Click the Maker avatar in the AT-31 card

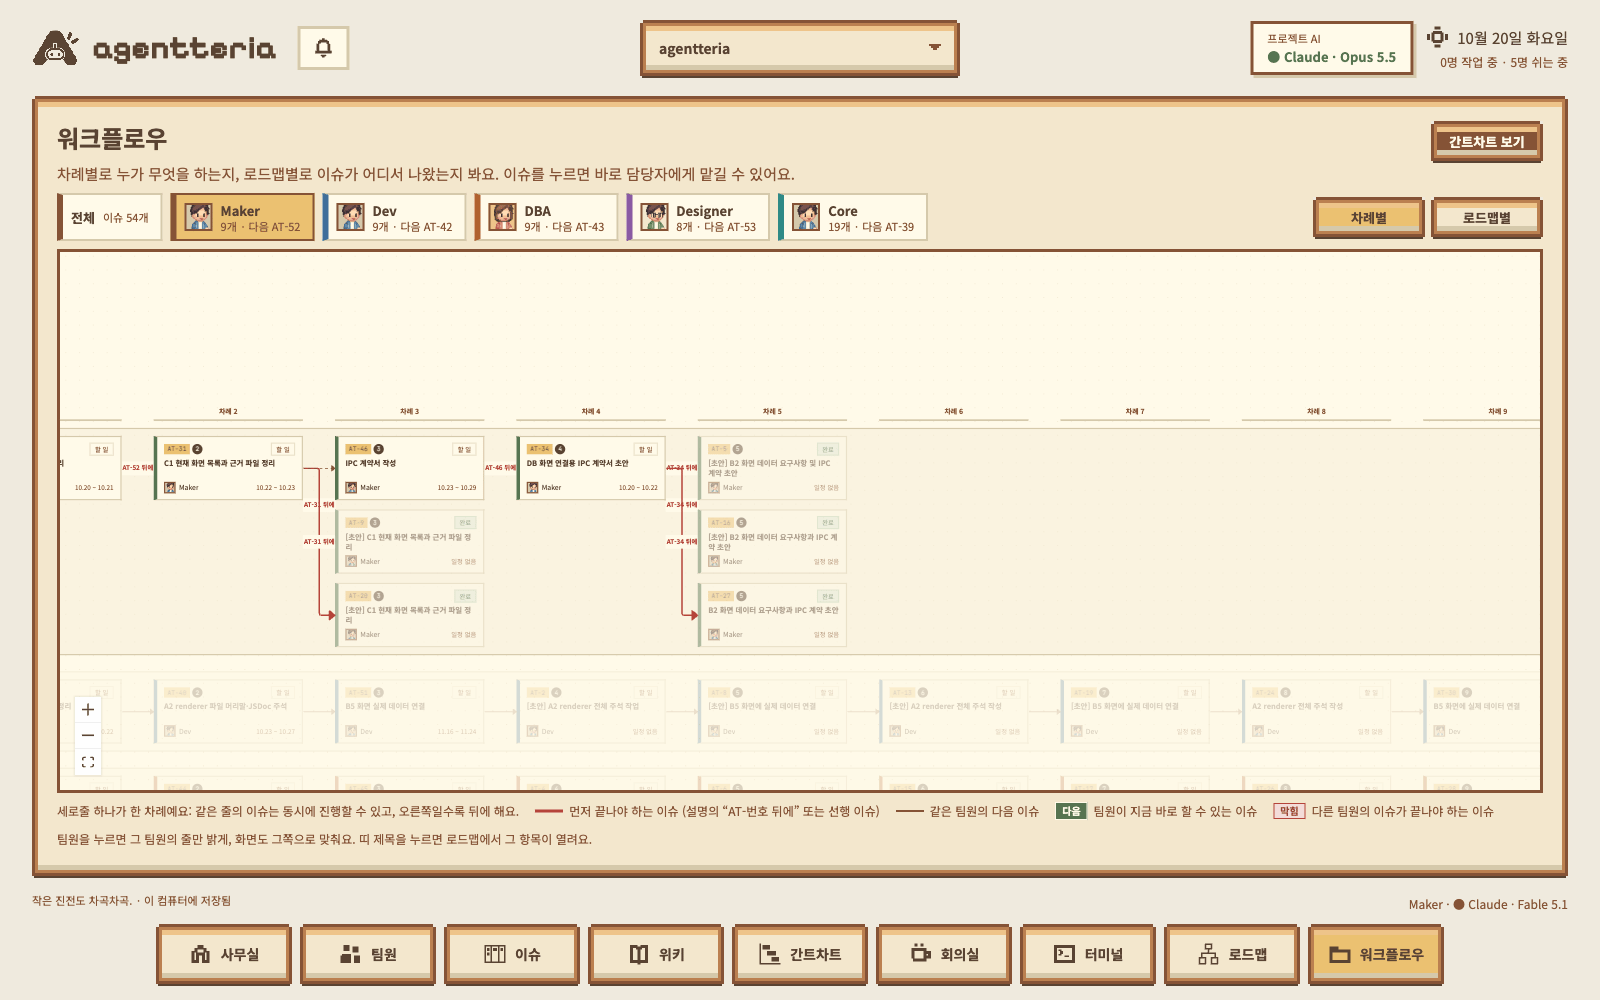click(170, 488)
